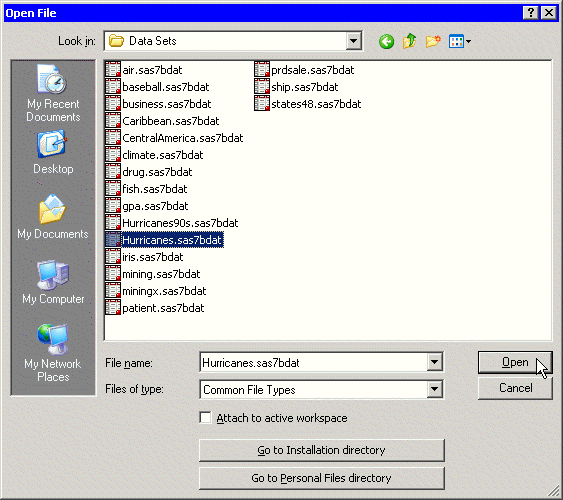Select the patient.sas7bdat file icon
The height and width of the screenshot is (500, 563).
pos(113,308)
